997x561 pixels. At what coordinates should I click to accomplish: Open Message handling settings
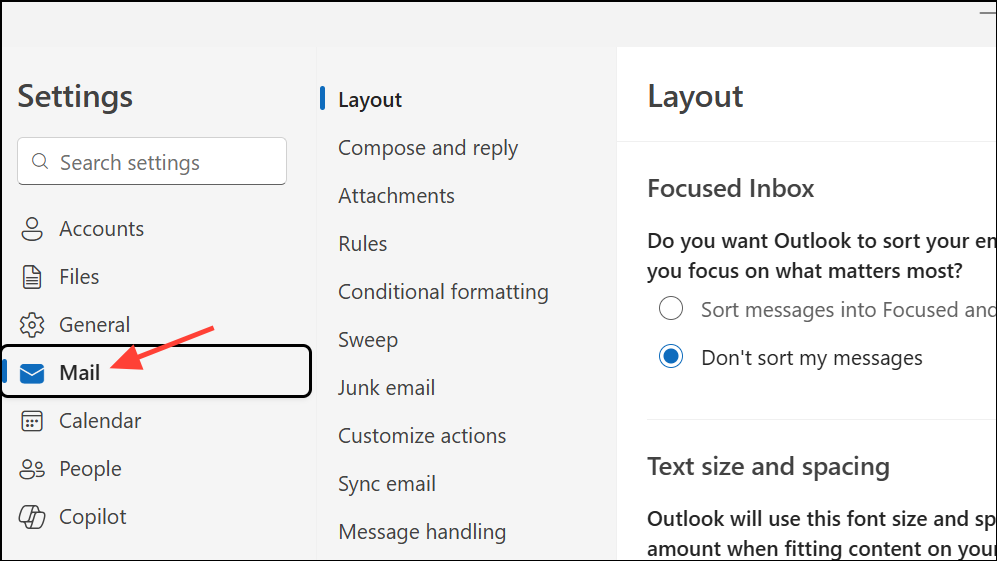point(422,532)
